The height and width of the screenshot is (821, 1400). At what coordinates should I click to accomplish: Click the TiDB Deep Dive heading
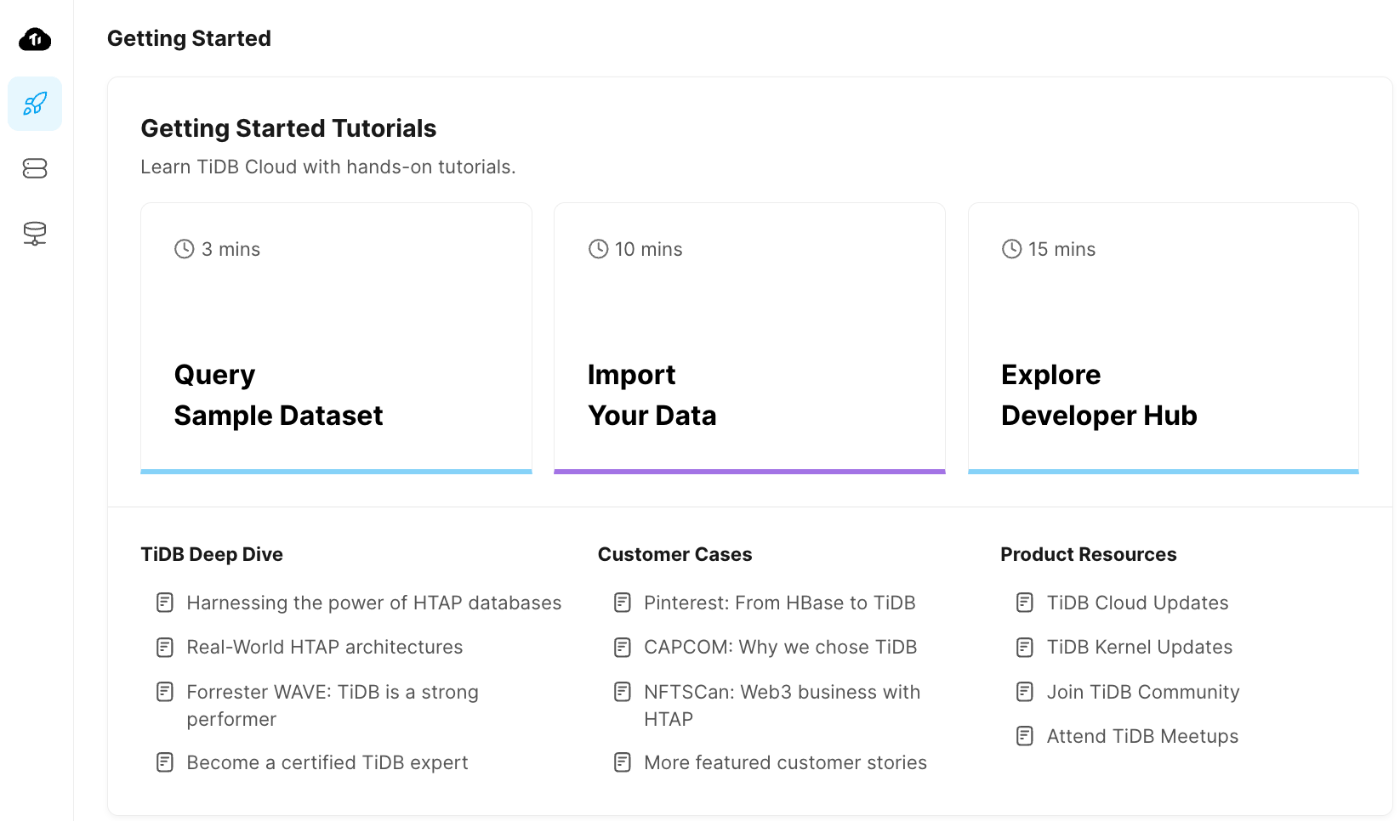point(212,554)
